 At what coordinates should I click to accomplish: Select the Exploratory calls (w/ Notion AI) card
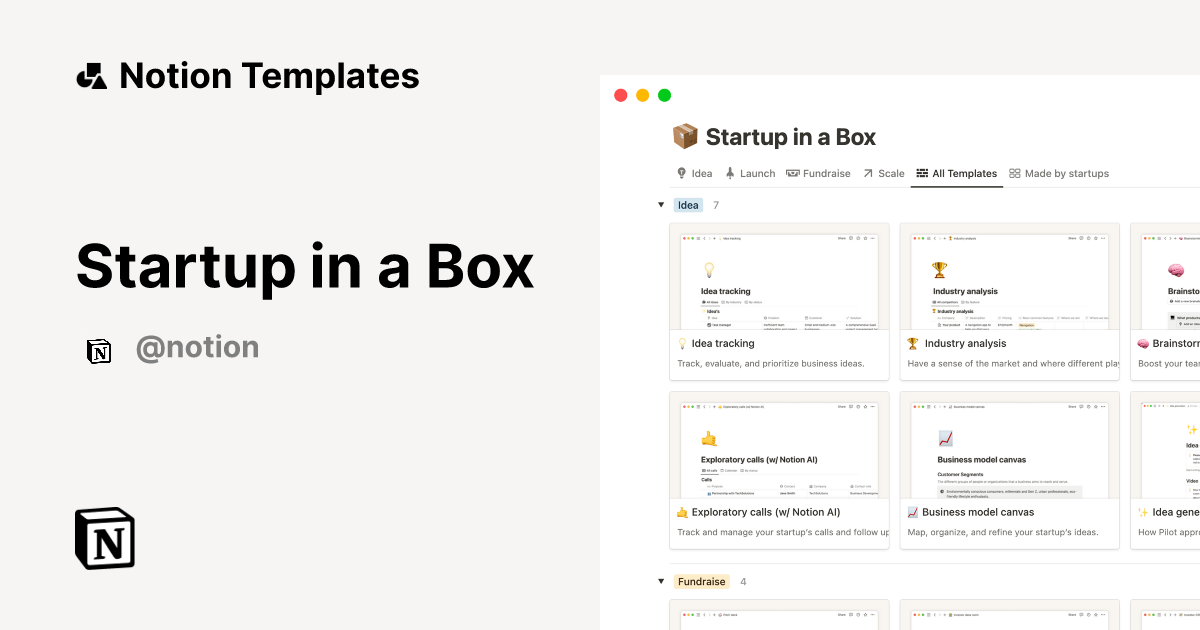click(779, 470)
